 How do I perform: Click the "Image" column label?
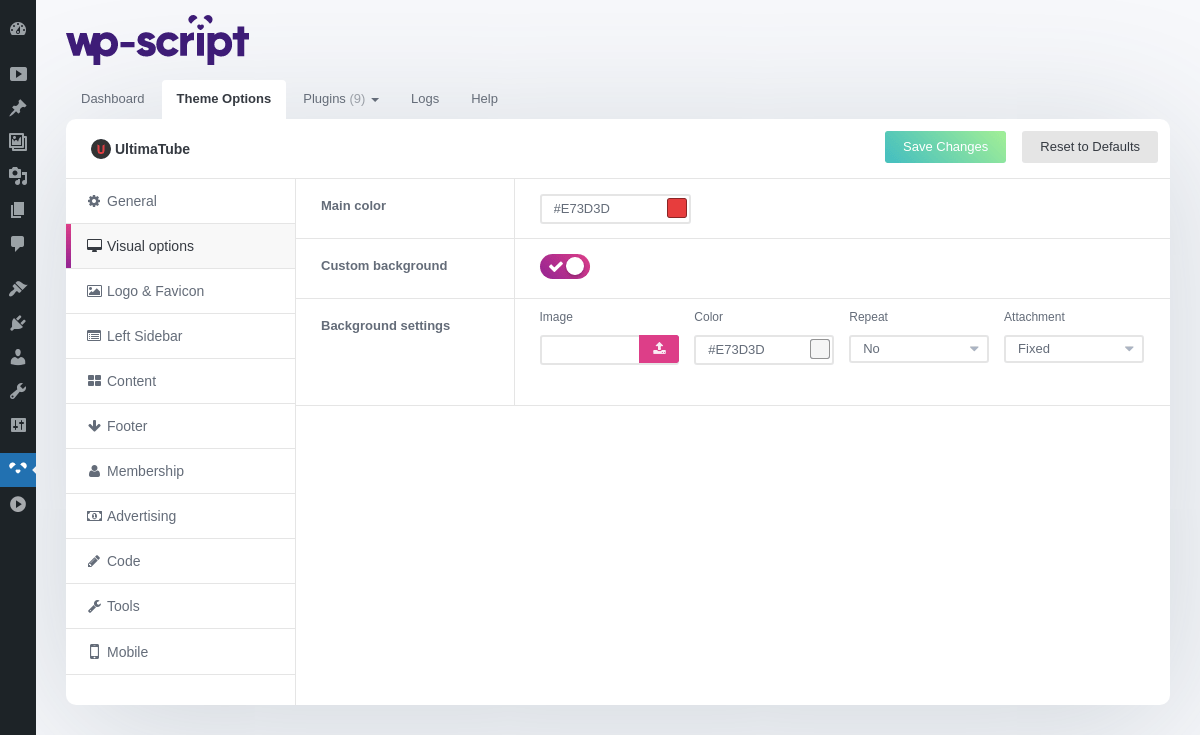coord(556,317)
